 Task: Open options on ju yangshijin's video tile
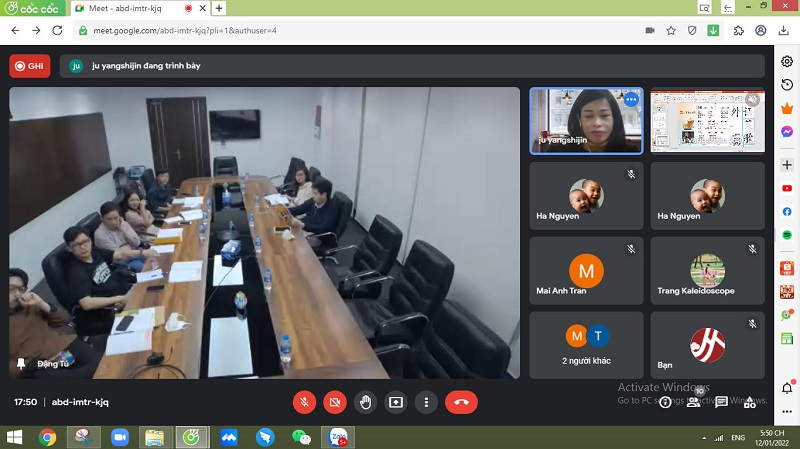(x=630, y=100)
